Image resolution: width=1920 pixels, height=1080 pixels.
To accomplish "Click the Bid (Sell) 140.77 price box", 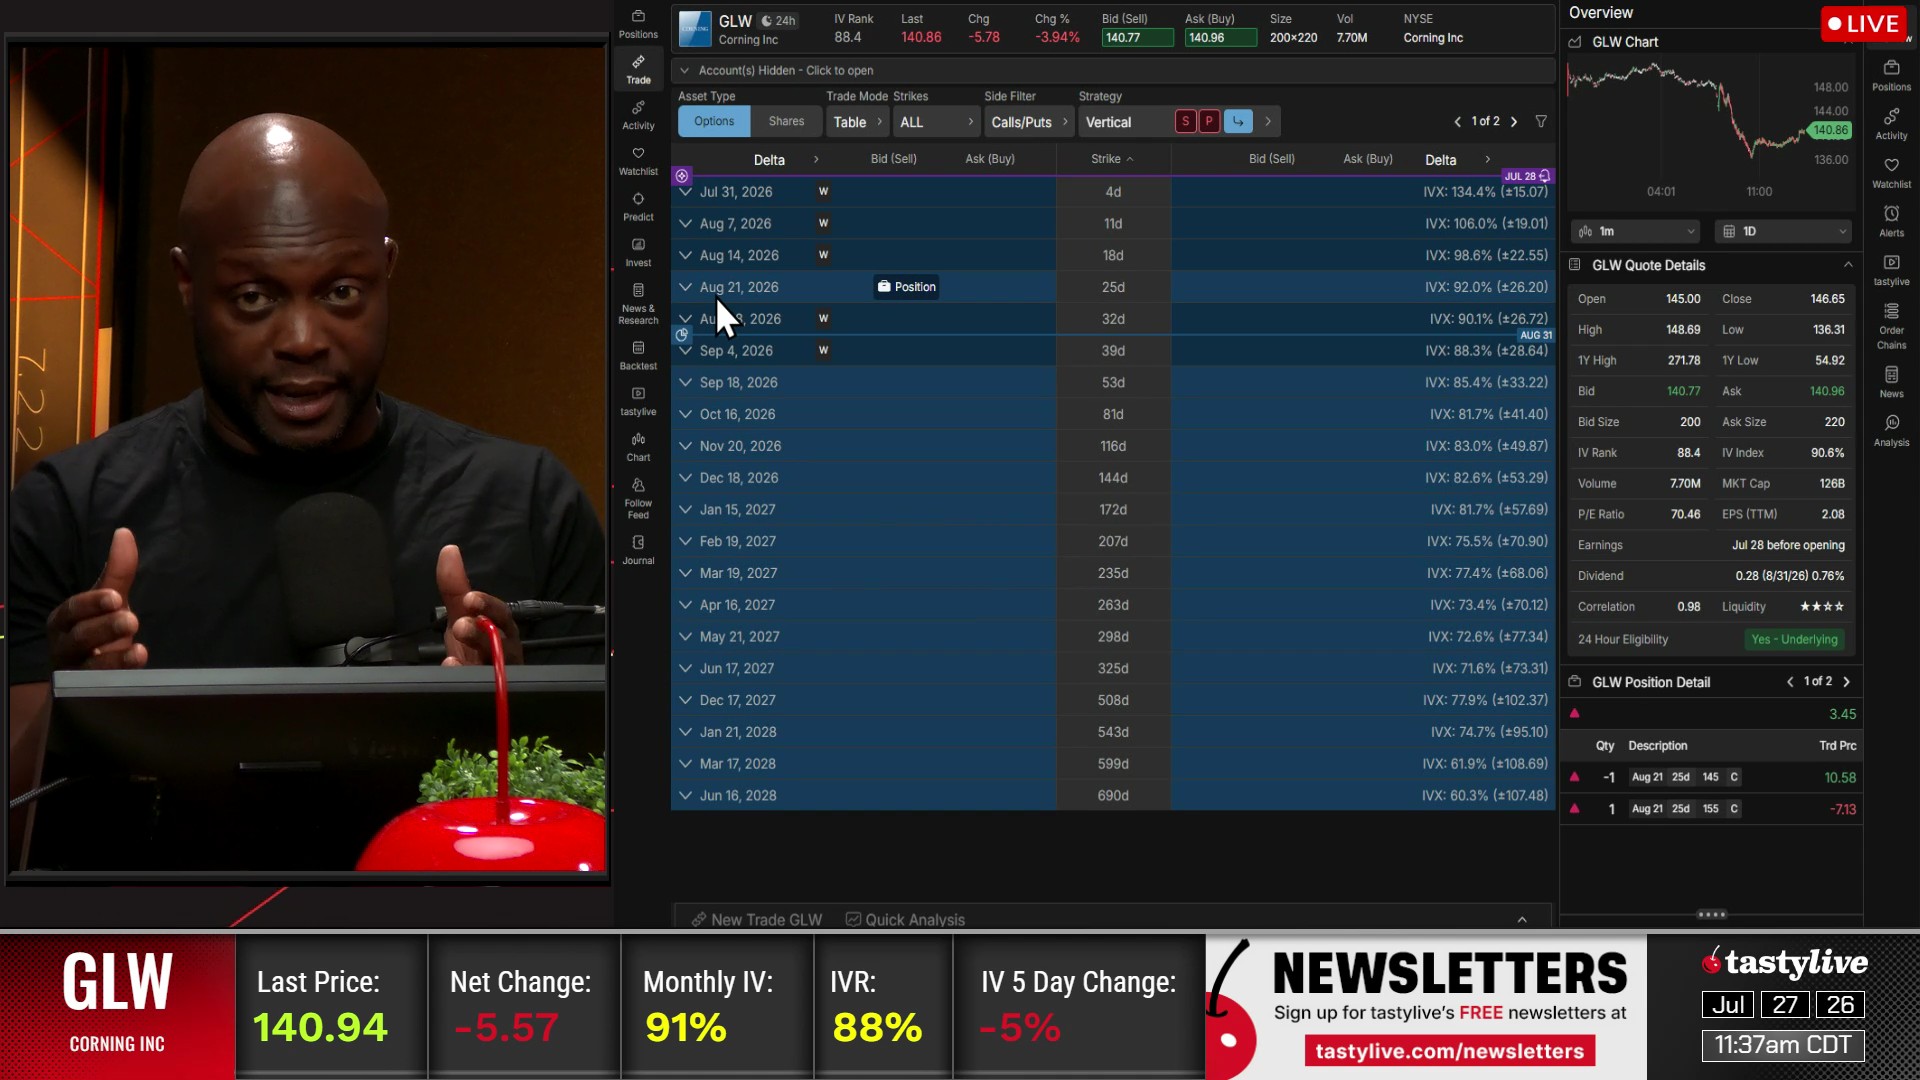I will coord(1137,38).
